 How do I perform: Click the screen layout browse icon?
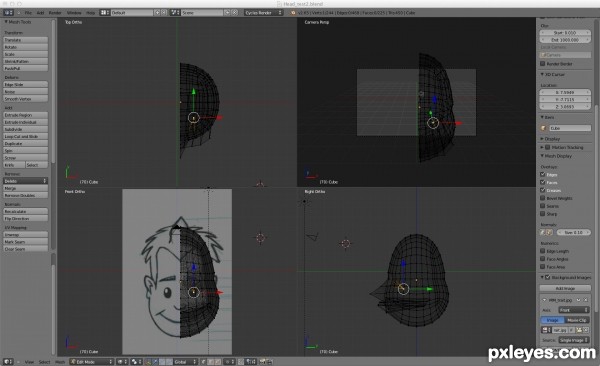[x=105, y=13]
